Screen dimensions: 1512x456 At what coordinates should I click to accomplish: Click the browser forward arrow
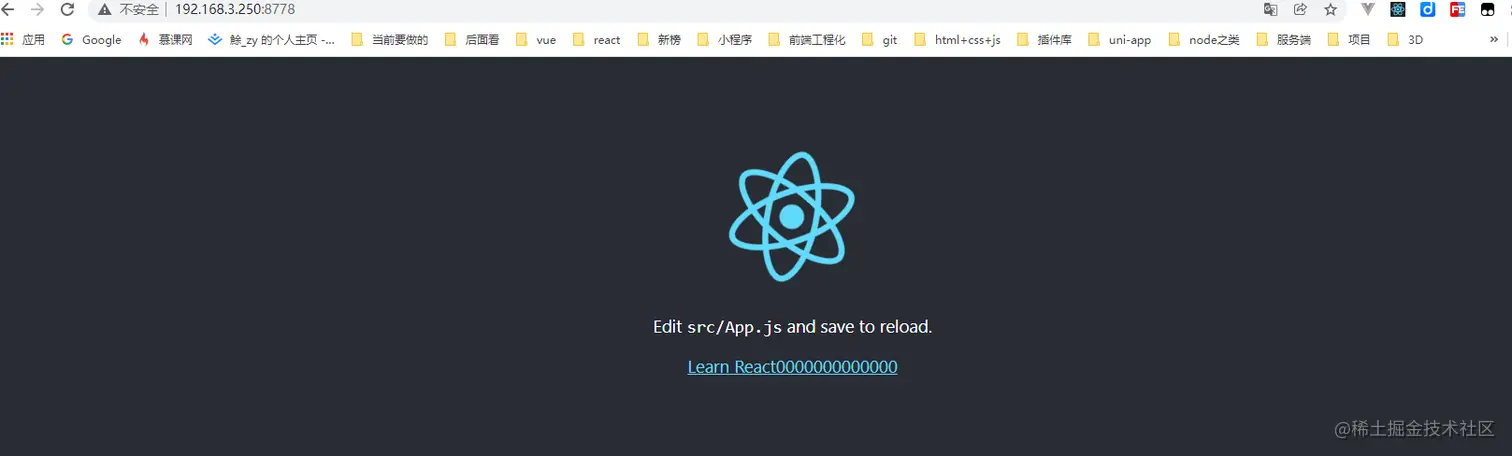37,9
